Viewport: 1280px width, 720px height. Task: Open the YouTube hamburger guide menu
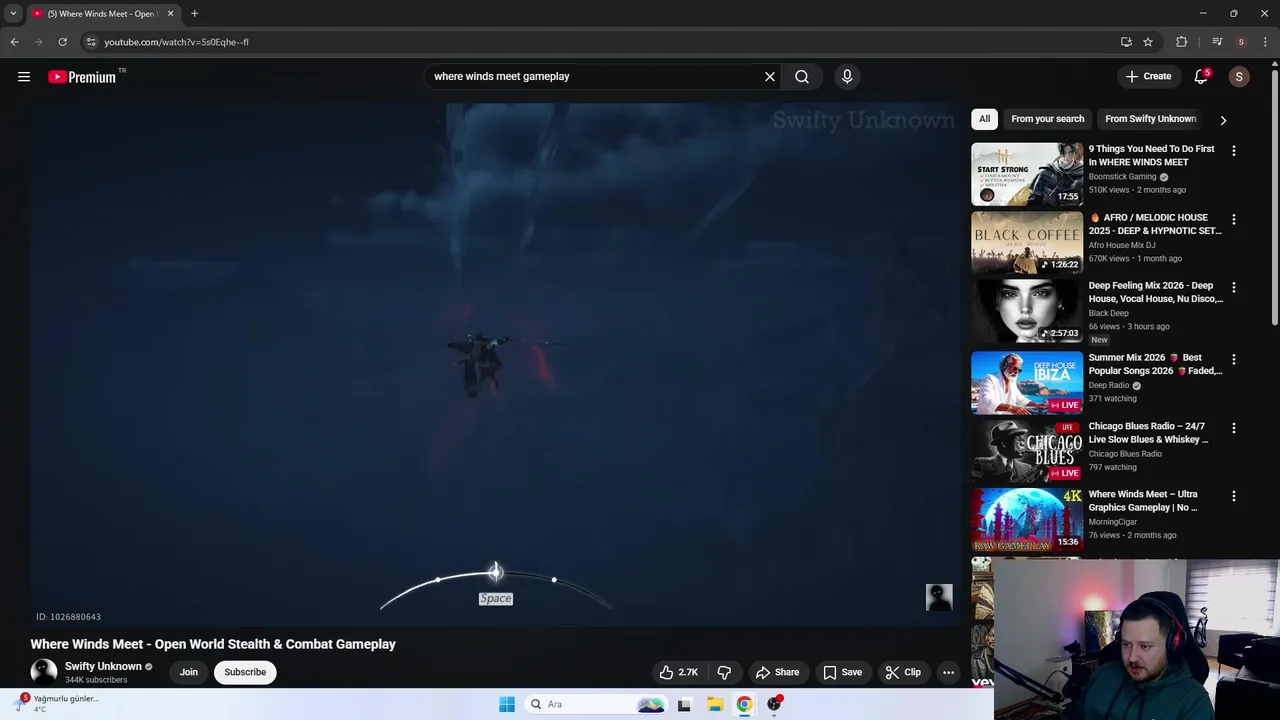point(24,77)
